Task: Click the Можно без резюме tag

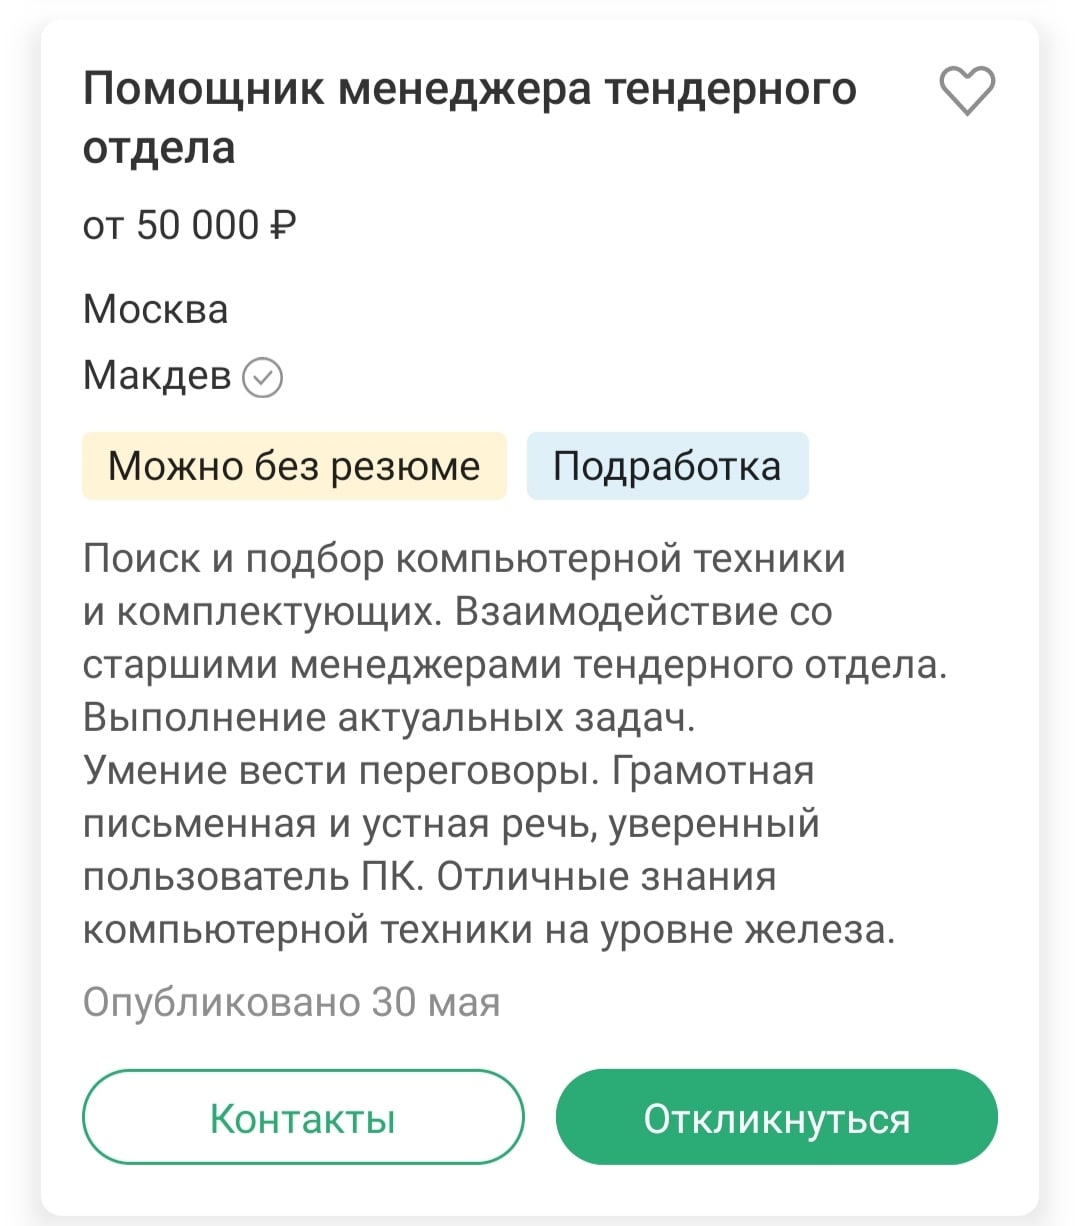Action: click(294, 466)
